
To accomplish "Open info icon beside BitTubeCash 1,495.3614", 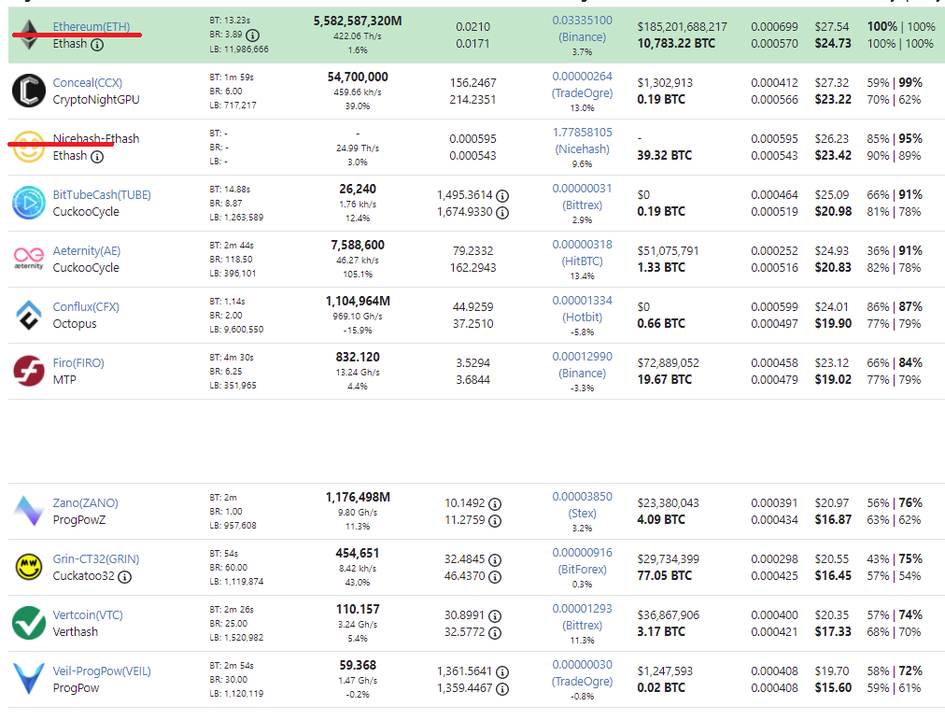I will 503,196.
